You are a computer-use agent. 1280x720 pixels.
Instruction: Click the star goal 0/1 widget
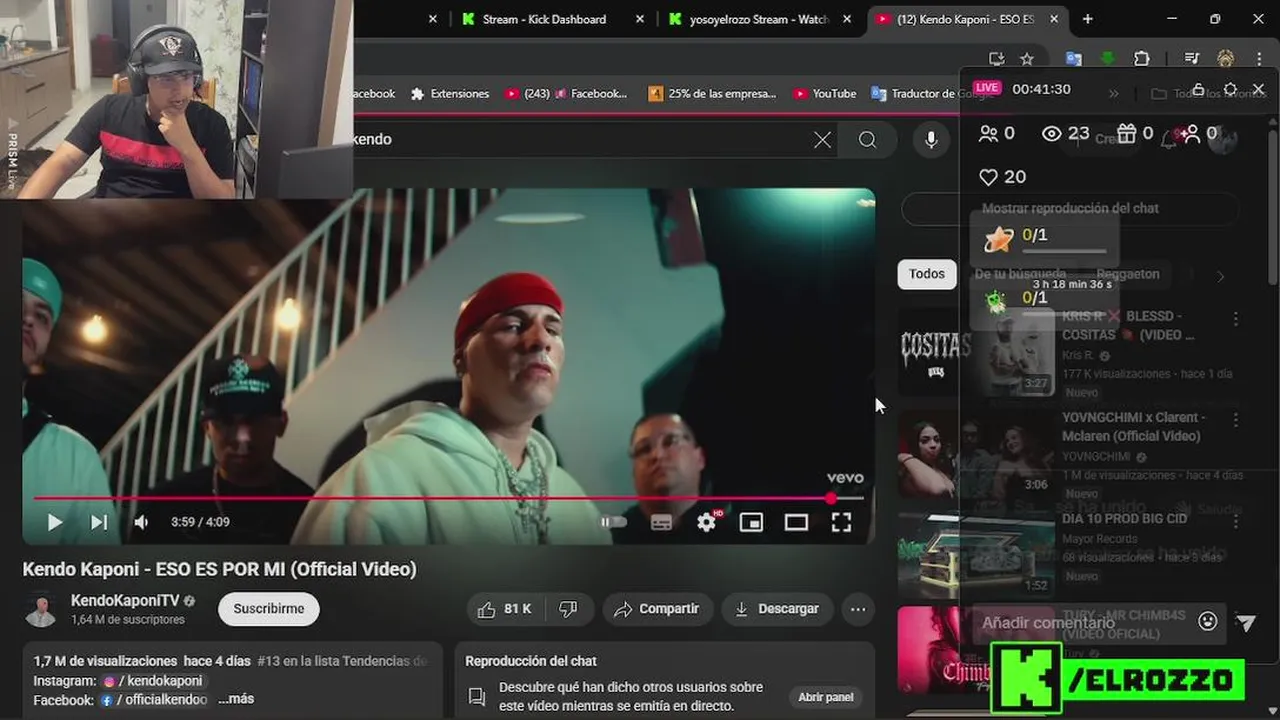tap(1044, 239)
